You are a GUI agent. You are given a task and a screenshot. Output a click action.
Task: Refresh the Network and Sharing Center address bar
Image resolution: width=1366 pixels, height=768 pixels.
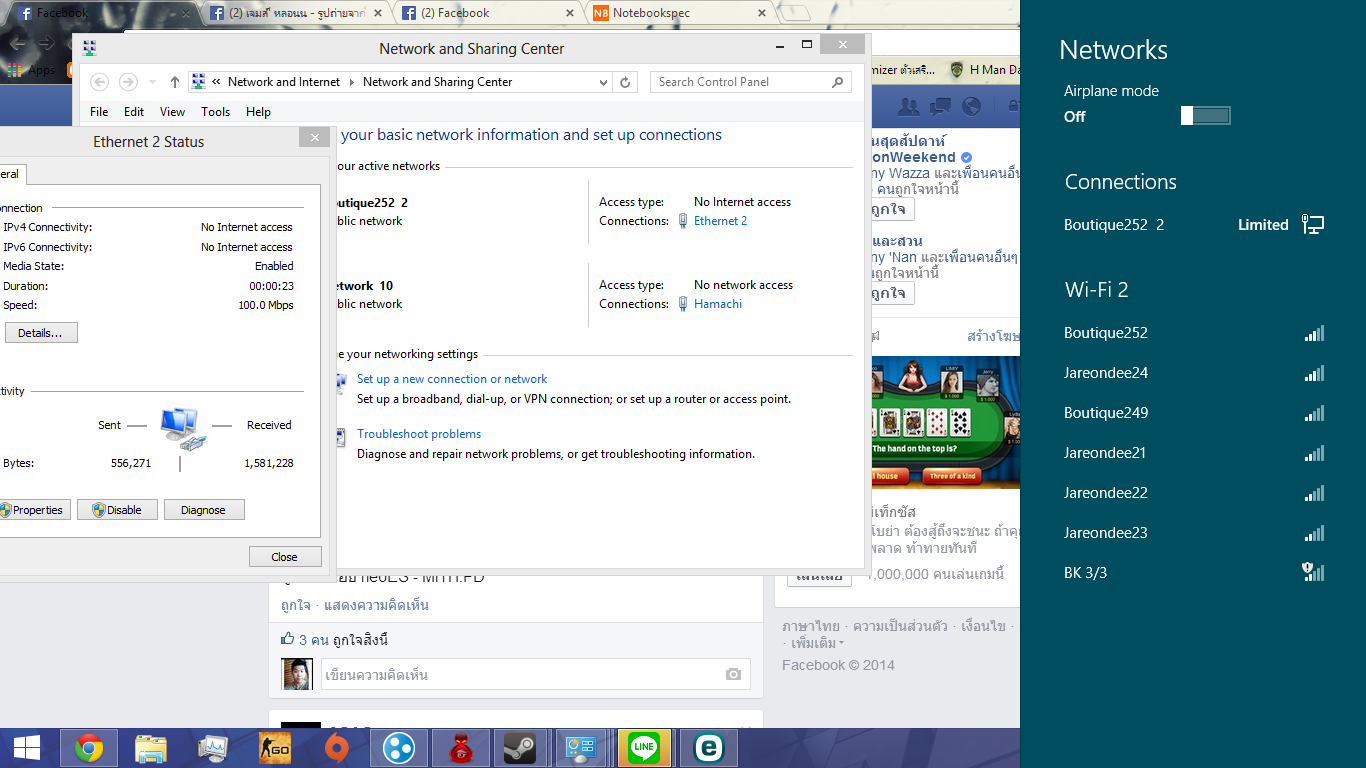coord(626,82)
